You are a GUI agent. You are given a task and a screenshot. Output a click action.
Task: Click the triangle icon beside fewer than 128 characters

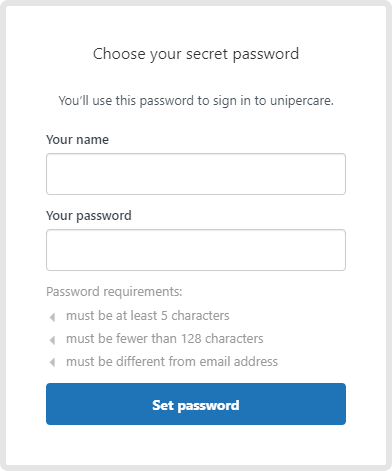pyautogui.click(x=52, y=340)
